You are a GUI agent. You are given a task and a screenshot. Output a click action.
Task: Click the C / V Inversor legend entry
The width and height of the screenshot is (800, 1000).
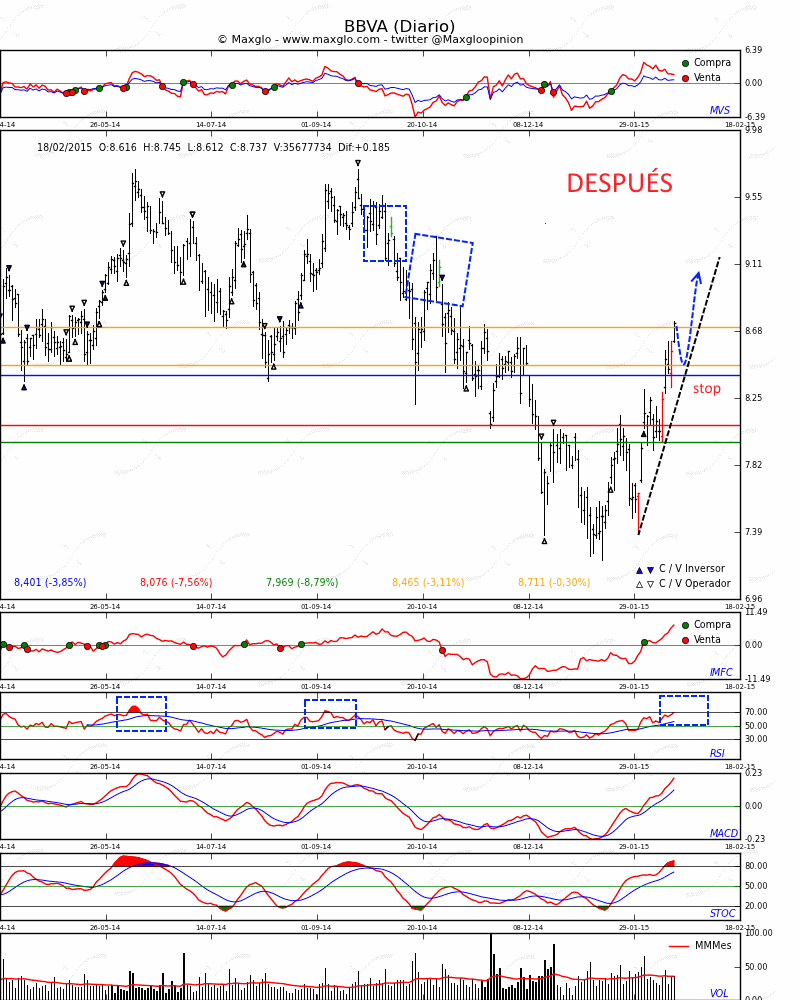point(692,569)
